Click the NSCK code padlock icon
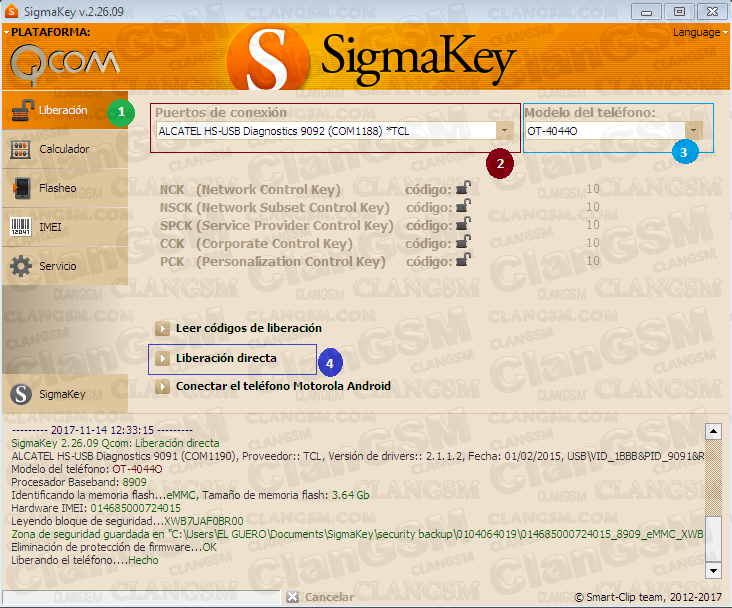The width and height of the screenshot is (732, 608). tap(463, 205)
